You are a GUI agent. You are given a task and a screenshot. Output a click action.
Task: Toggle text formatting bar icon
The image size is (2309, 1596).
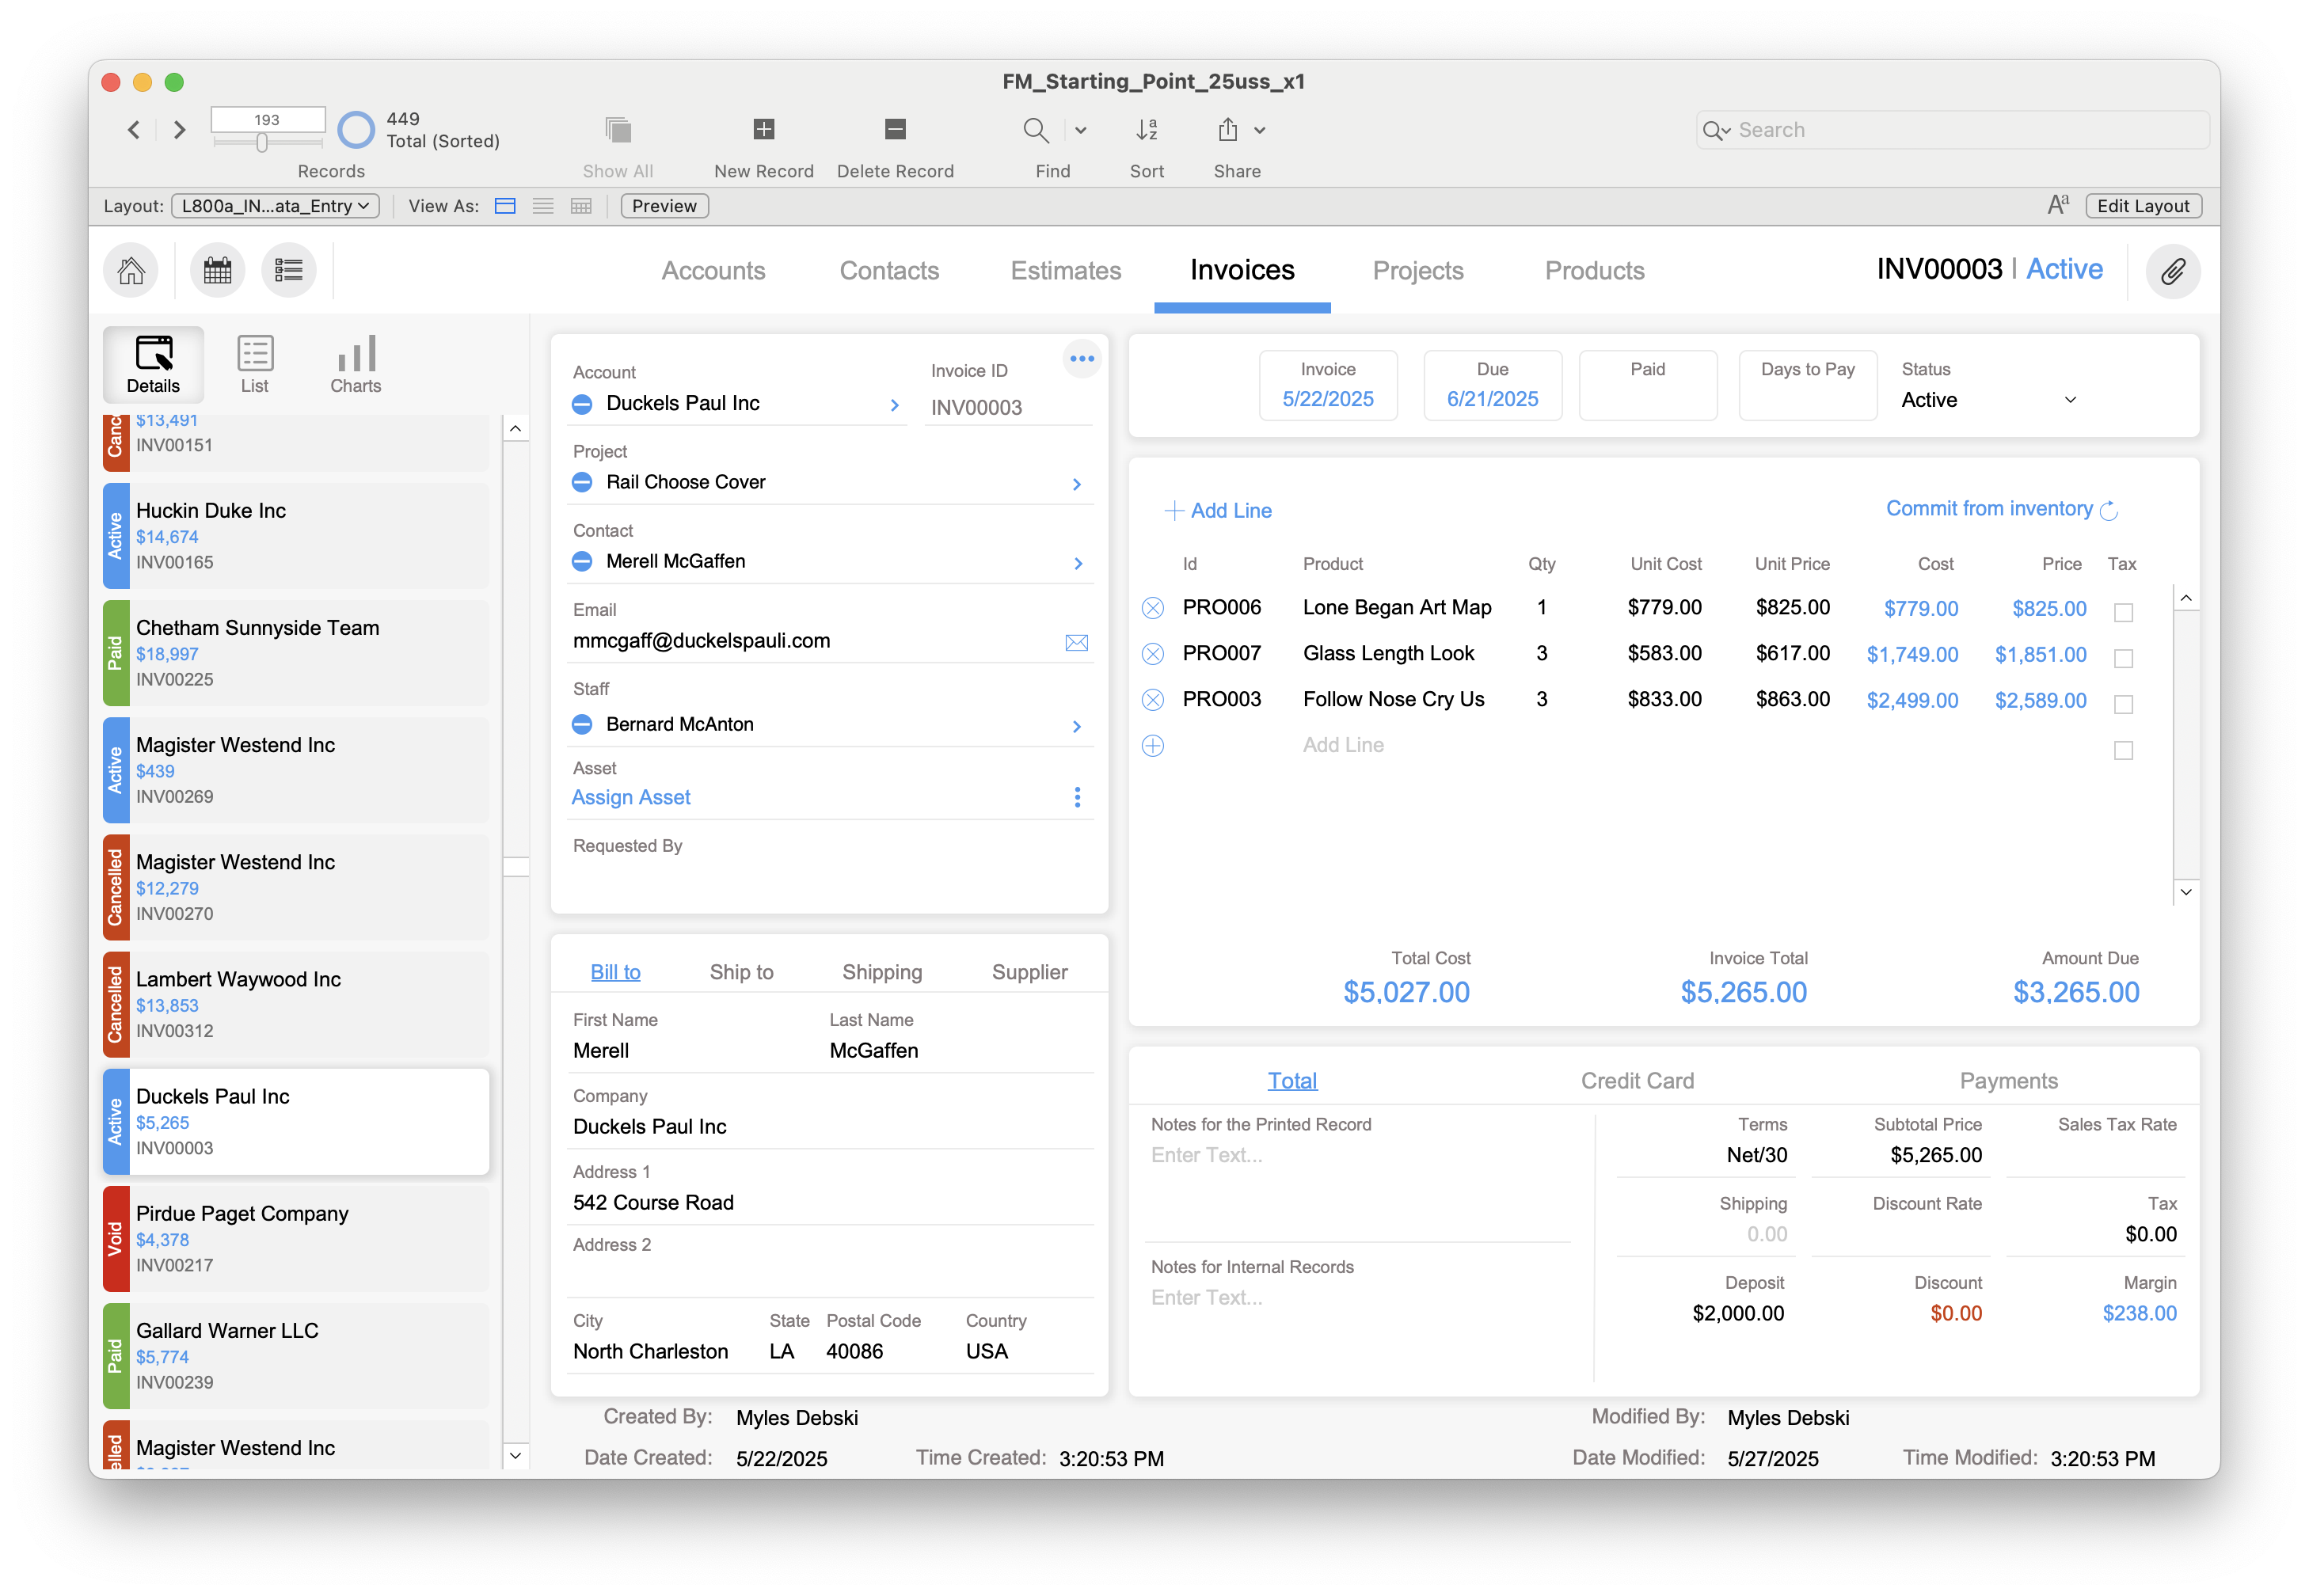pyautogui.click(x=2057, y=205)
